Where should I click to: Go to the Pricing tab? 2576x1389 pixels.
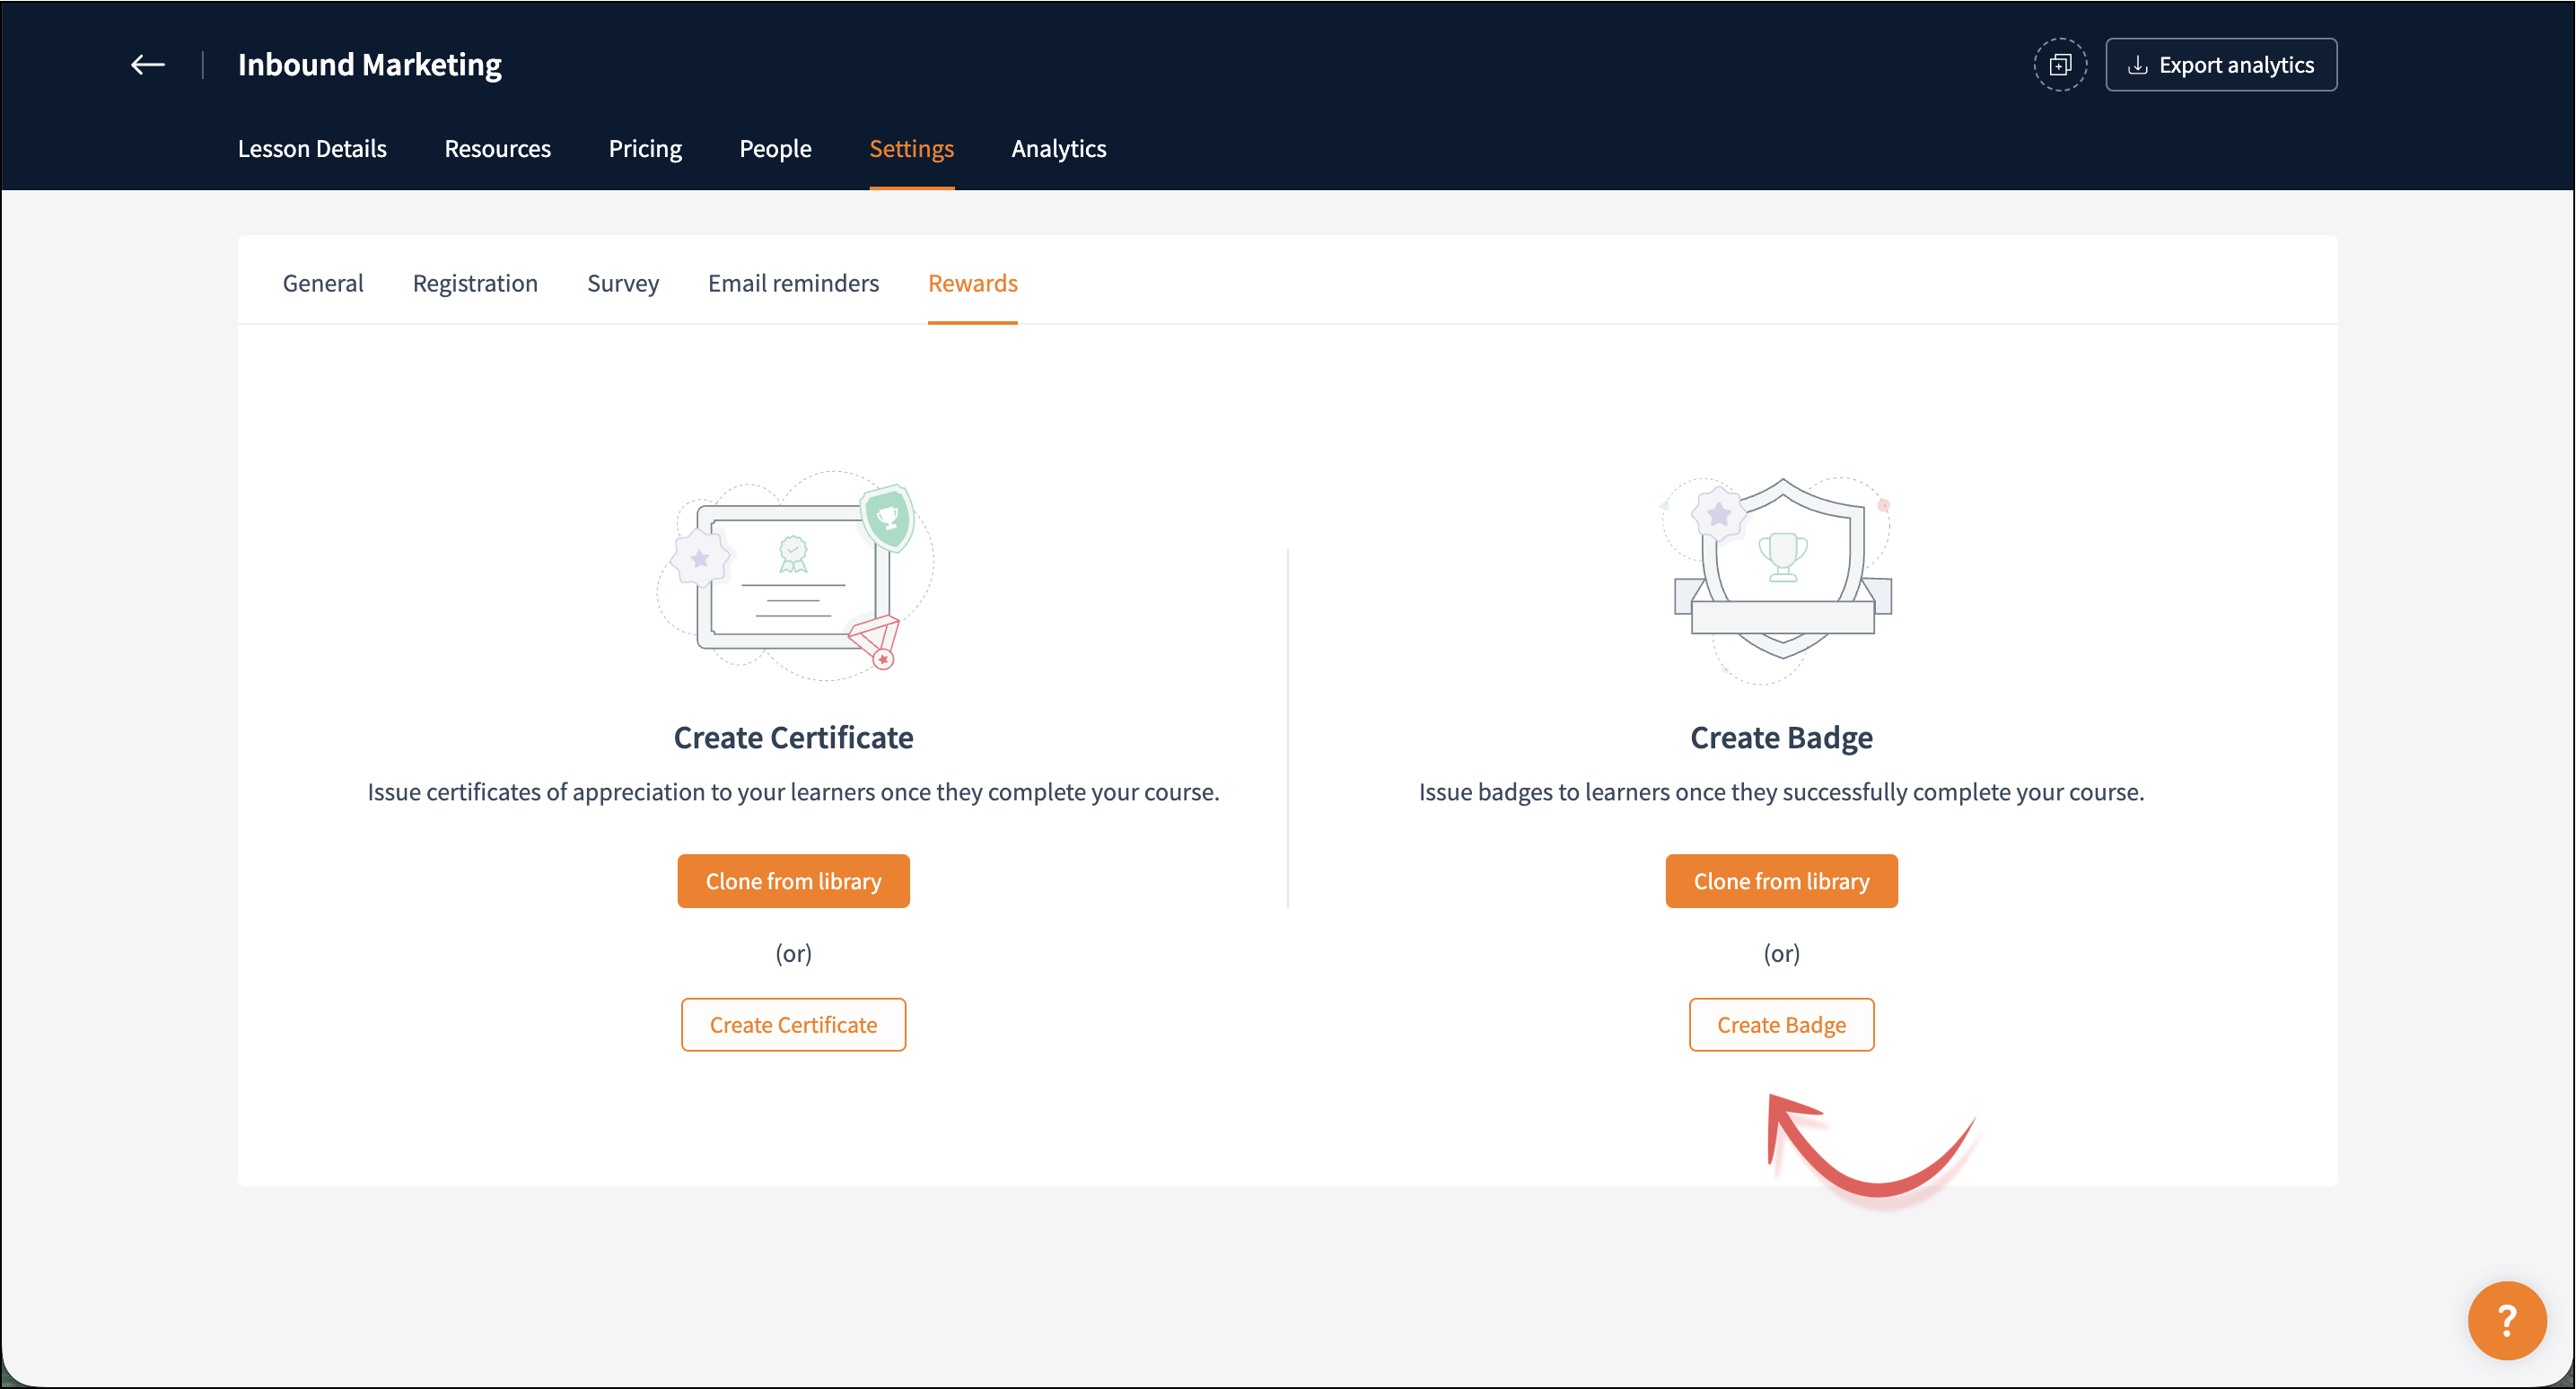(x=645, y=148)
